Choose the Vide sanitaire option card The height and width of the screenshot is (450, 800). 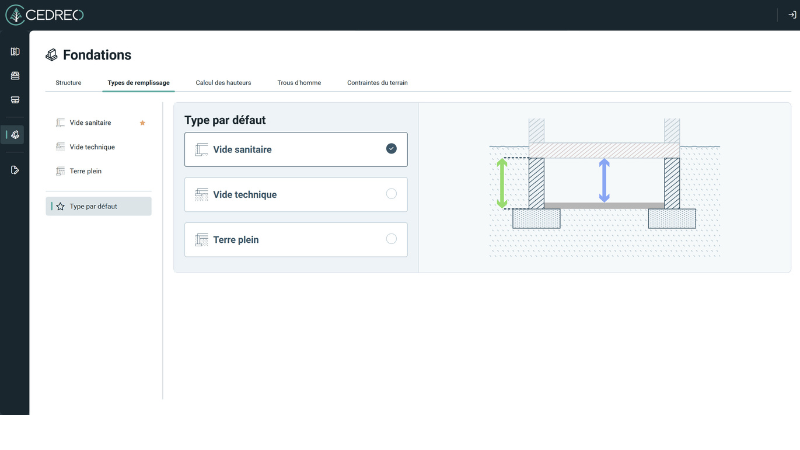(x=296, y=149)
